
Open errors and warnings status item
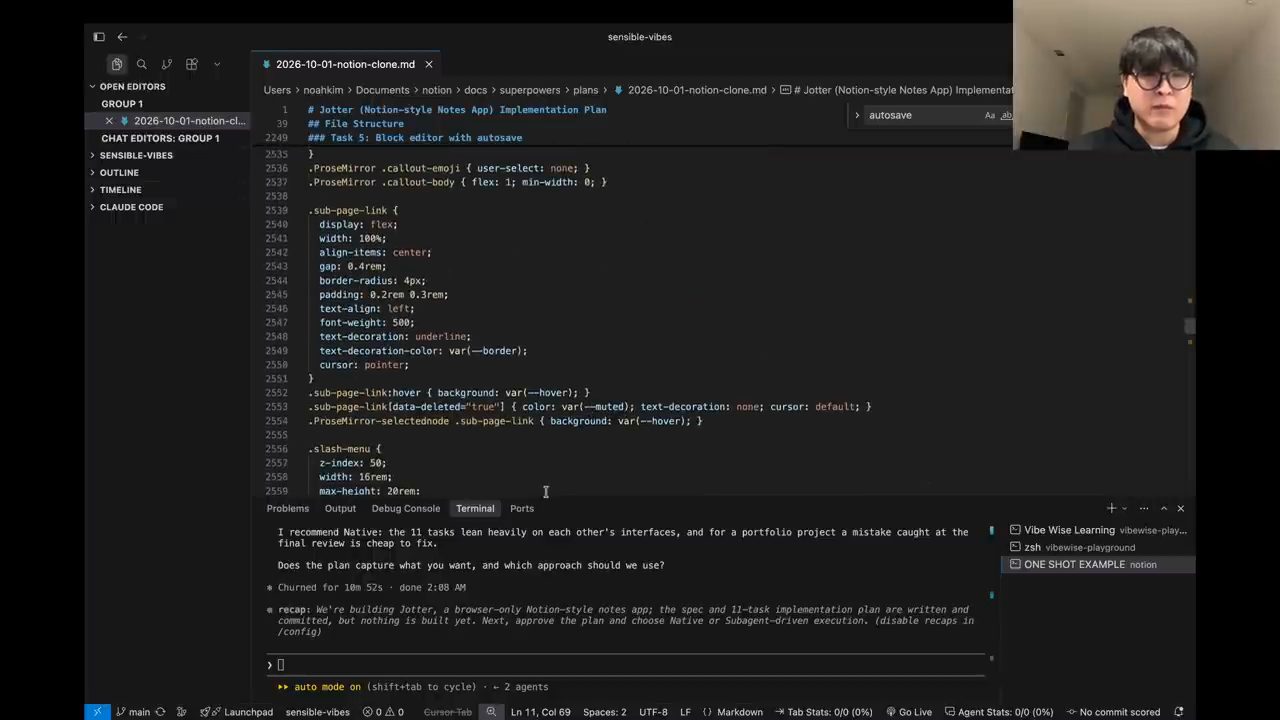point(383,712)
